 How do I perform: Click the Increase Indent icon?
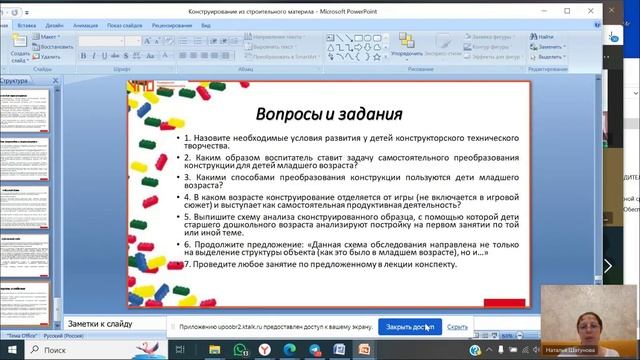223,41
